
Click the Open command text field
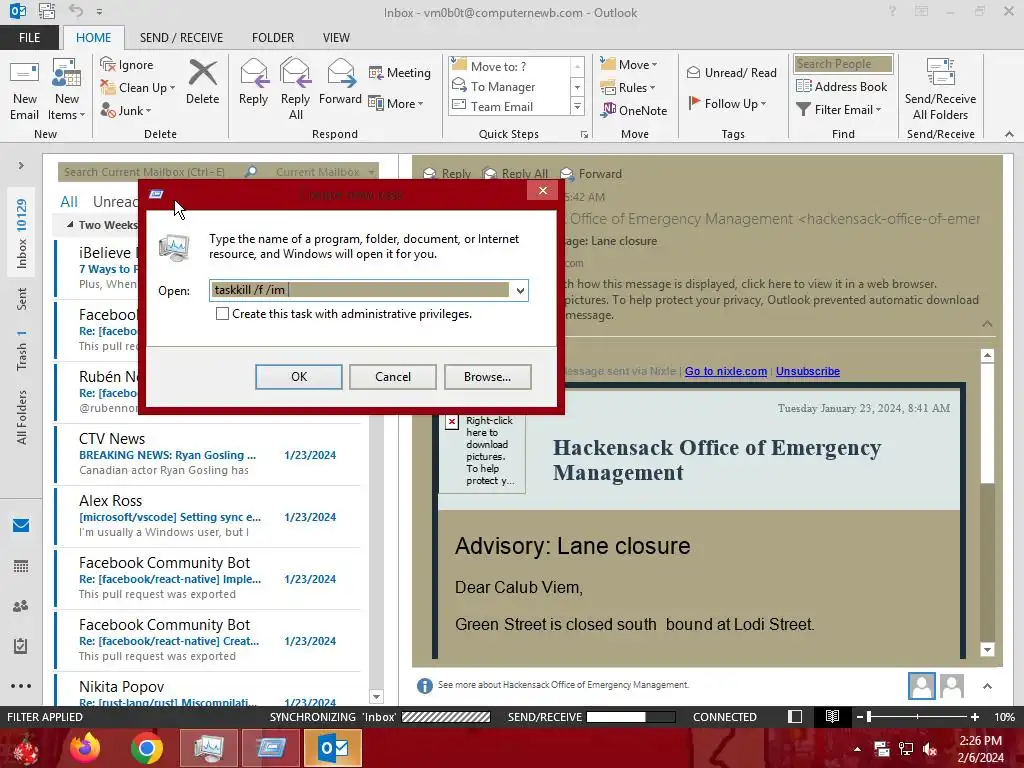coord(360,291)
